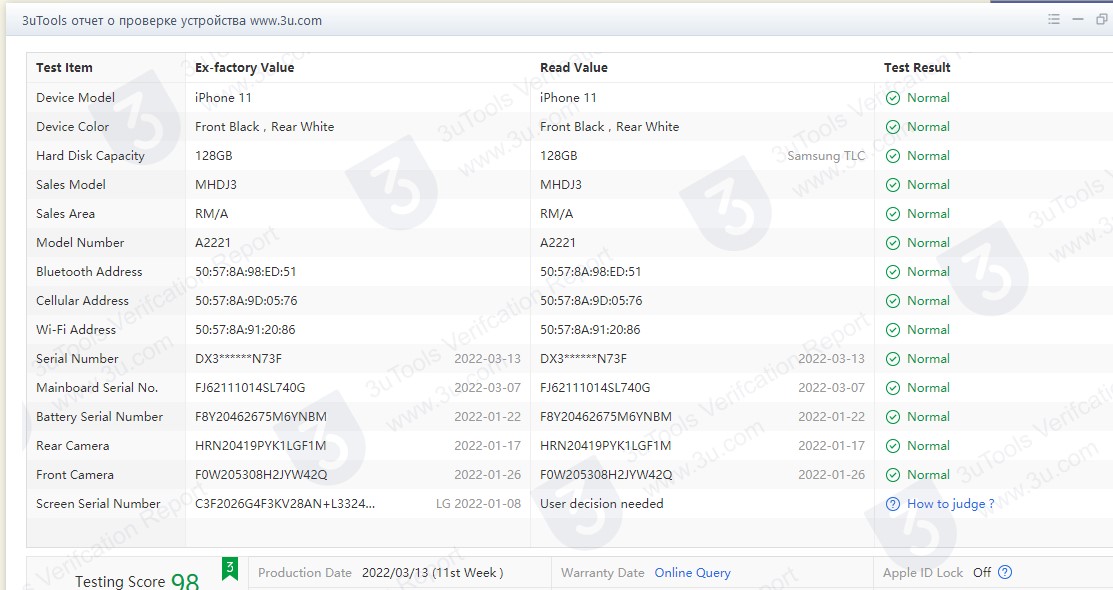Click the Ex-factory Value column header

tap(244, 68)
